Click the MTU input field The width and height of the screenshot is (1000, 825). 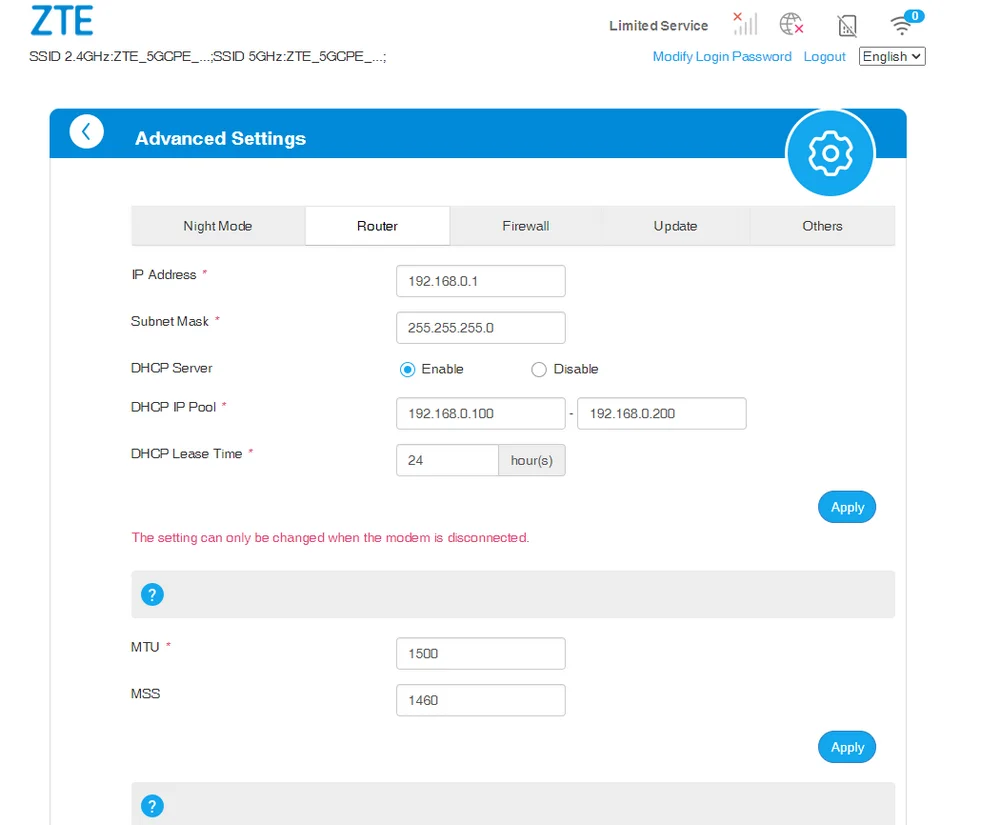point(481,654)
